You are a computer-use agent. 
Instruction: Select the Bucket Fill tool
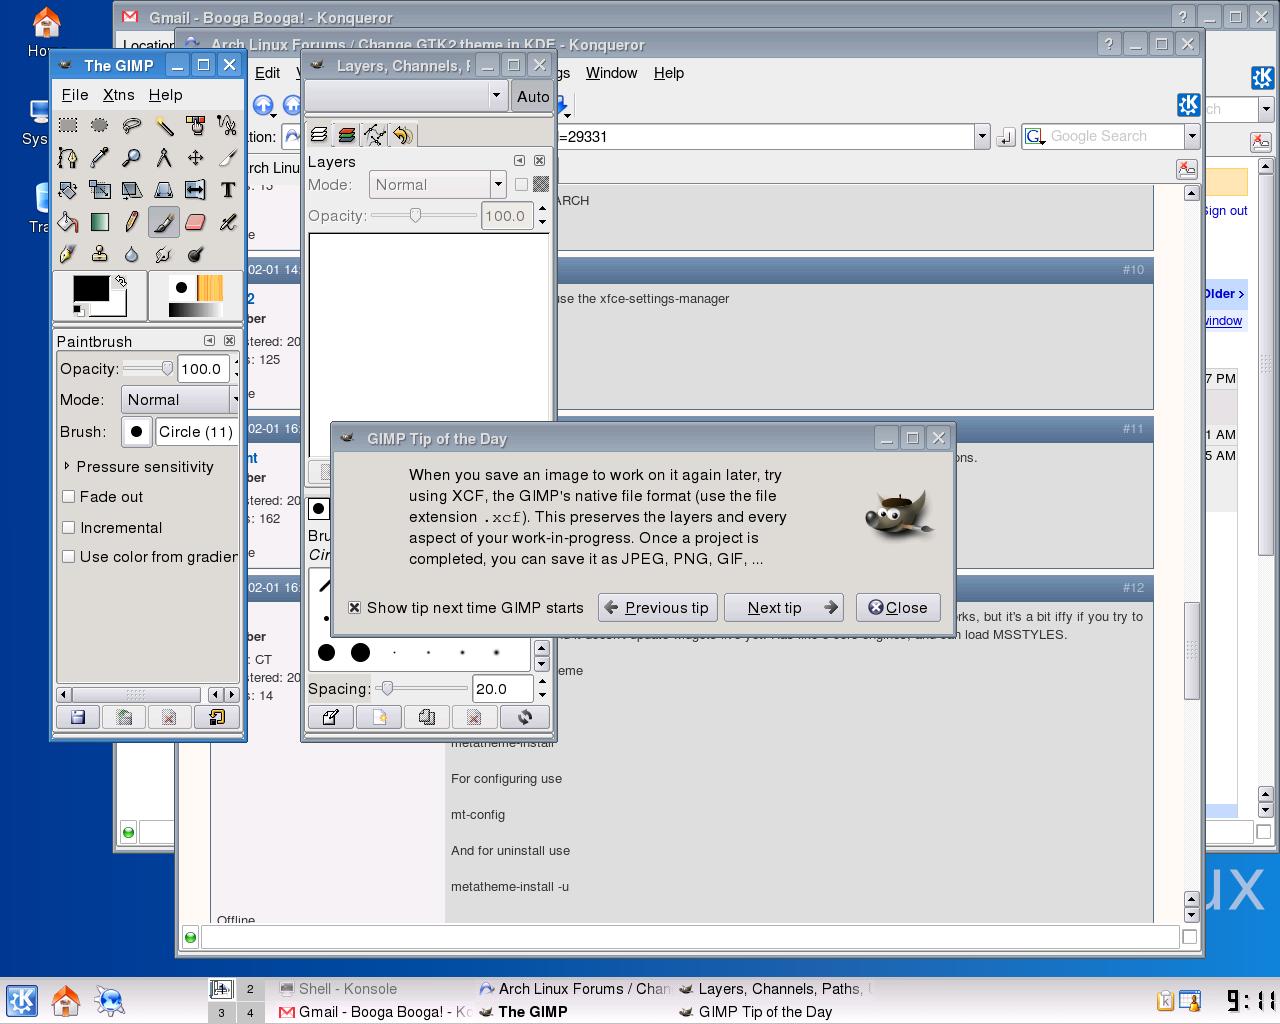pos(68,221)
